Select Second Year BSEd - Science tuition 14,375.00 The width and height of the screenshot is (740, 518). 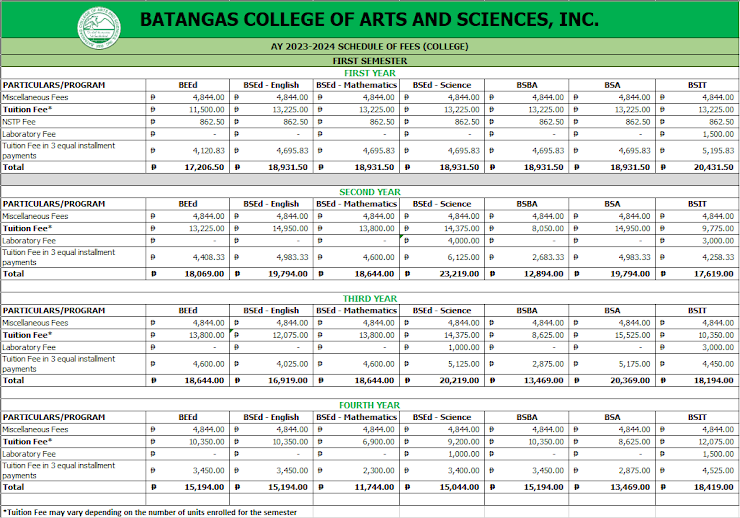442,228
